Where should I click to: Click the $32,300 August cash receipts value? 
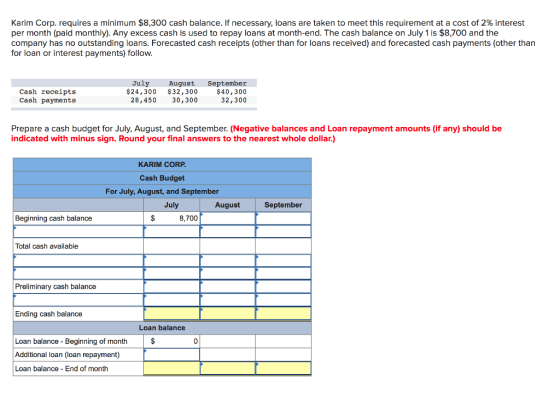coord(182,92)
